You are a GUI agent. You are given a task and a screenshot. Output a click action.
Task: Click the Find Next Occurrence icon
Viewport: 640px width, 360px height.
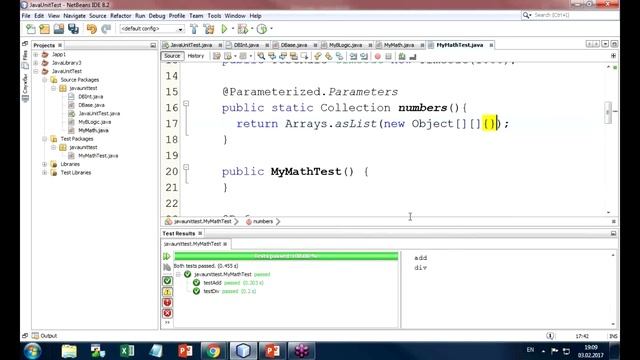(x=282, y=56)
